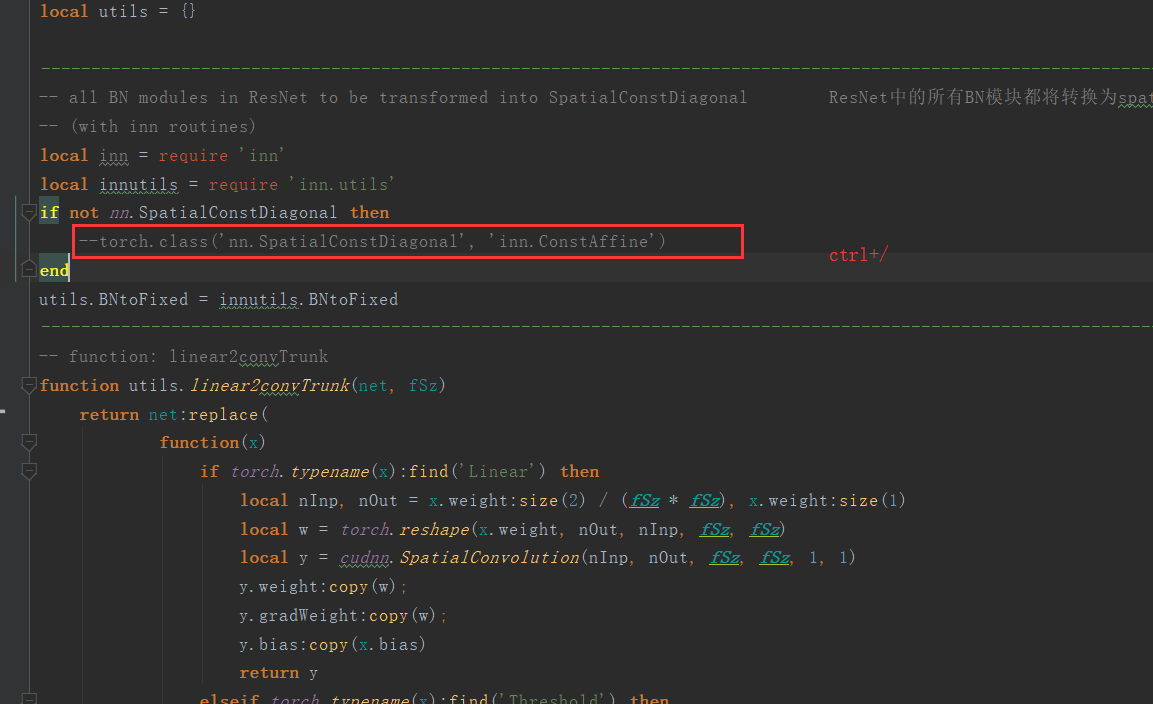
Task: Collapse the linear2convTrunk function fold marker
Action: [x=29, y=385]
